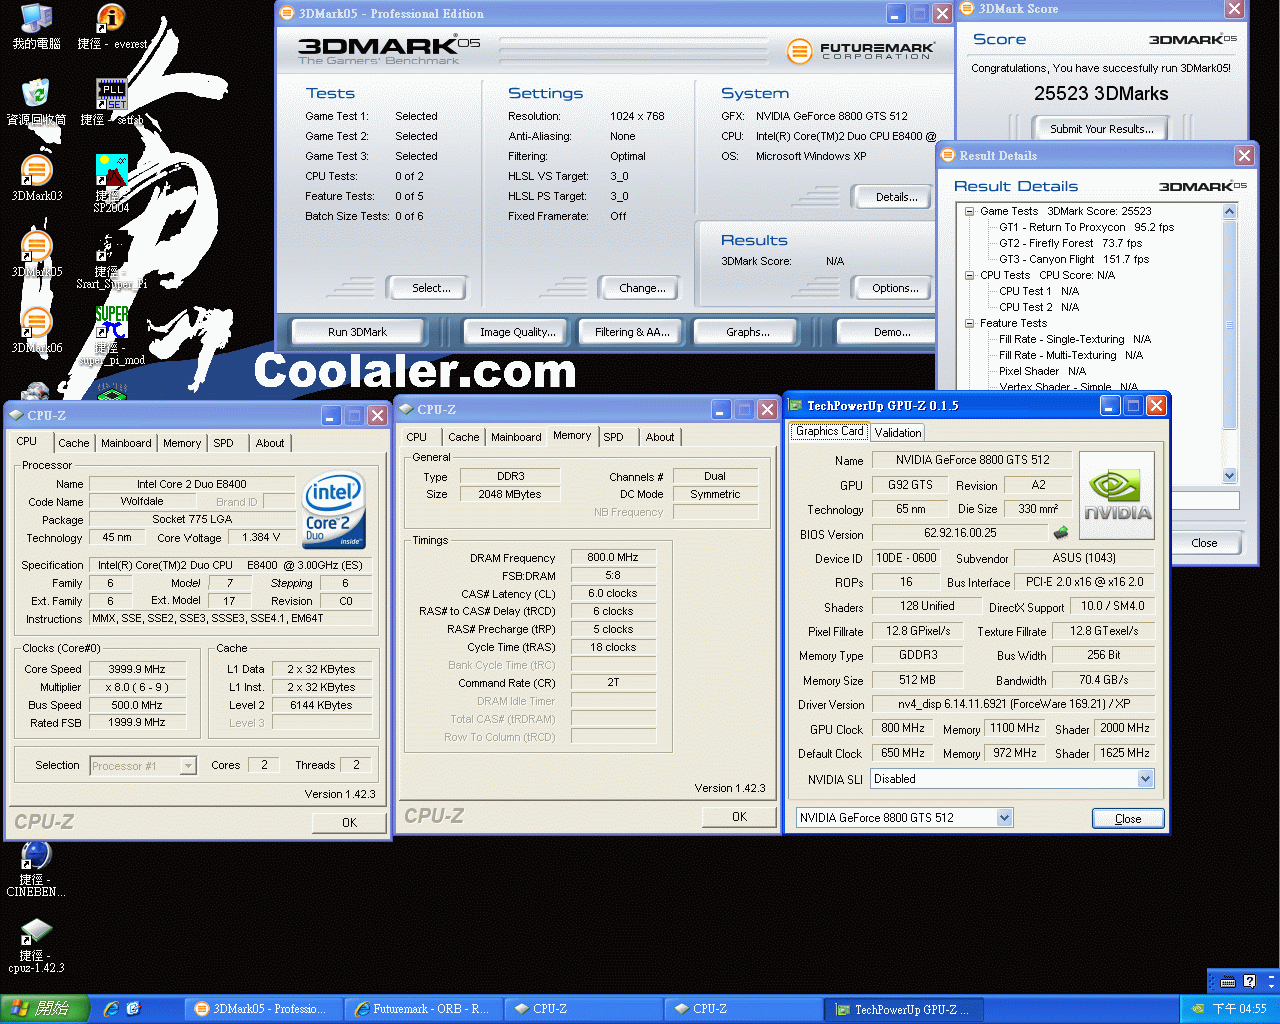The width and height of the screenshot is (1280, 1024).
Task: Click the BIOS save chip icon in GPU-Z
Action: tap(1061, 533)
